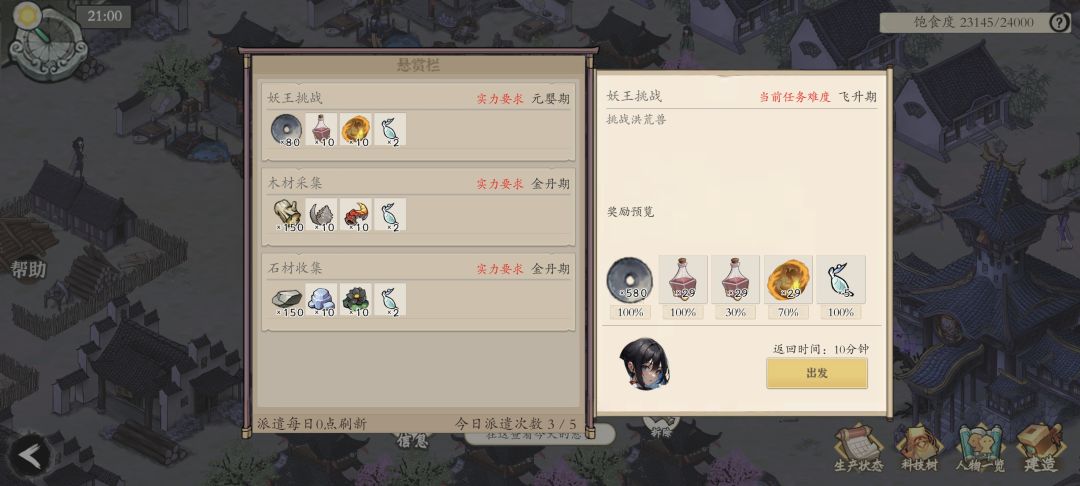The height and width of the screenshot is (486, 1080).
Task: Open the 建造 build menu icon
Action: [x=1040, y=447]
